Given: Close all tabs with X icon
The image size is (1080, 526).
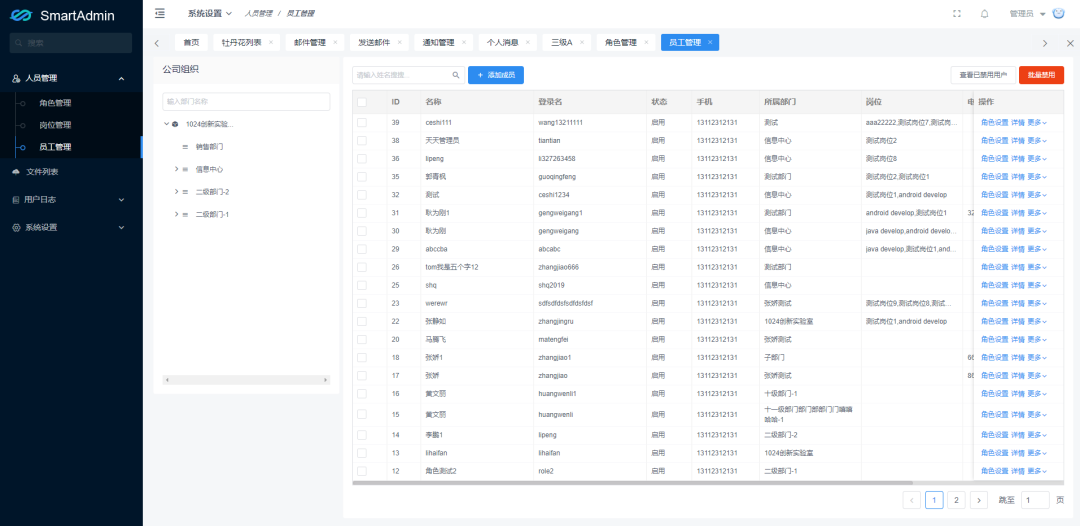Looking at the screenshot, I should pos(1070,43).
